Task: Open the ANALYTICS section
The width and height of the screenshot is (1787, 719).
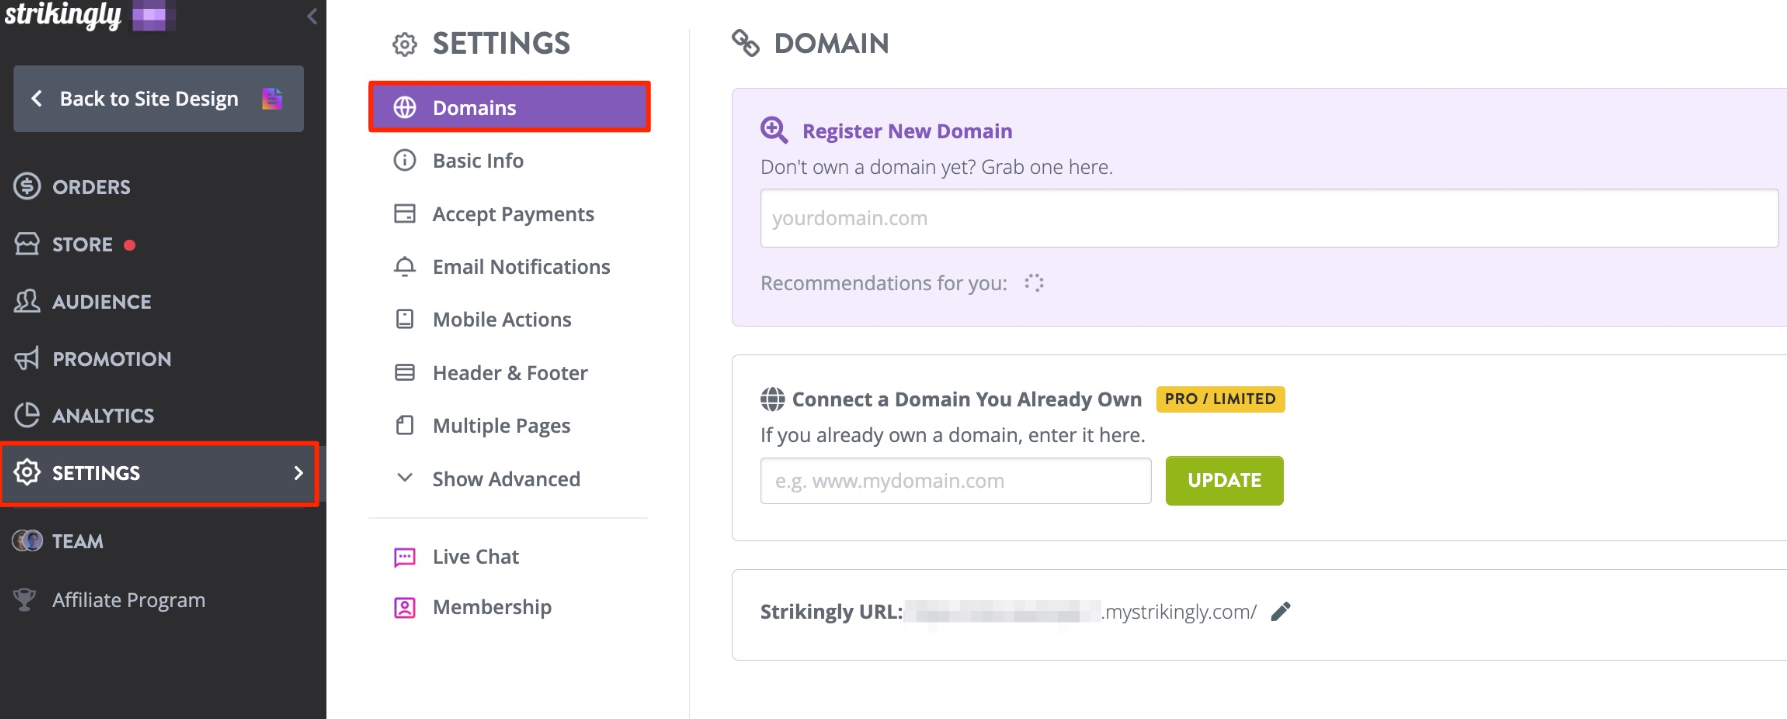Action: 103,416
